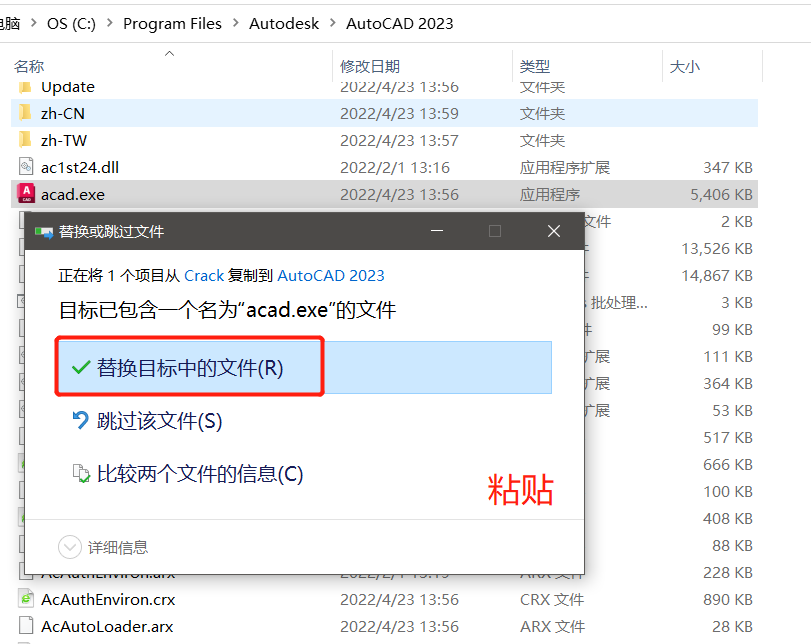Sort by 名称 column header

(x=29, y=66)
